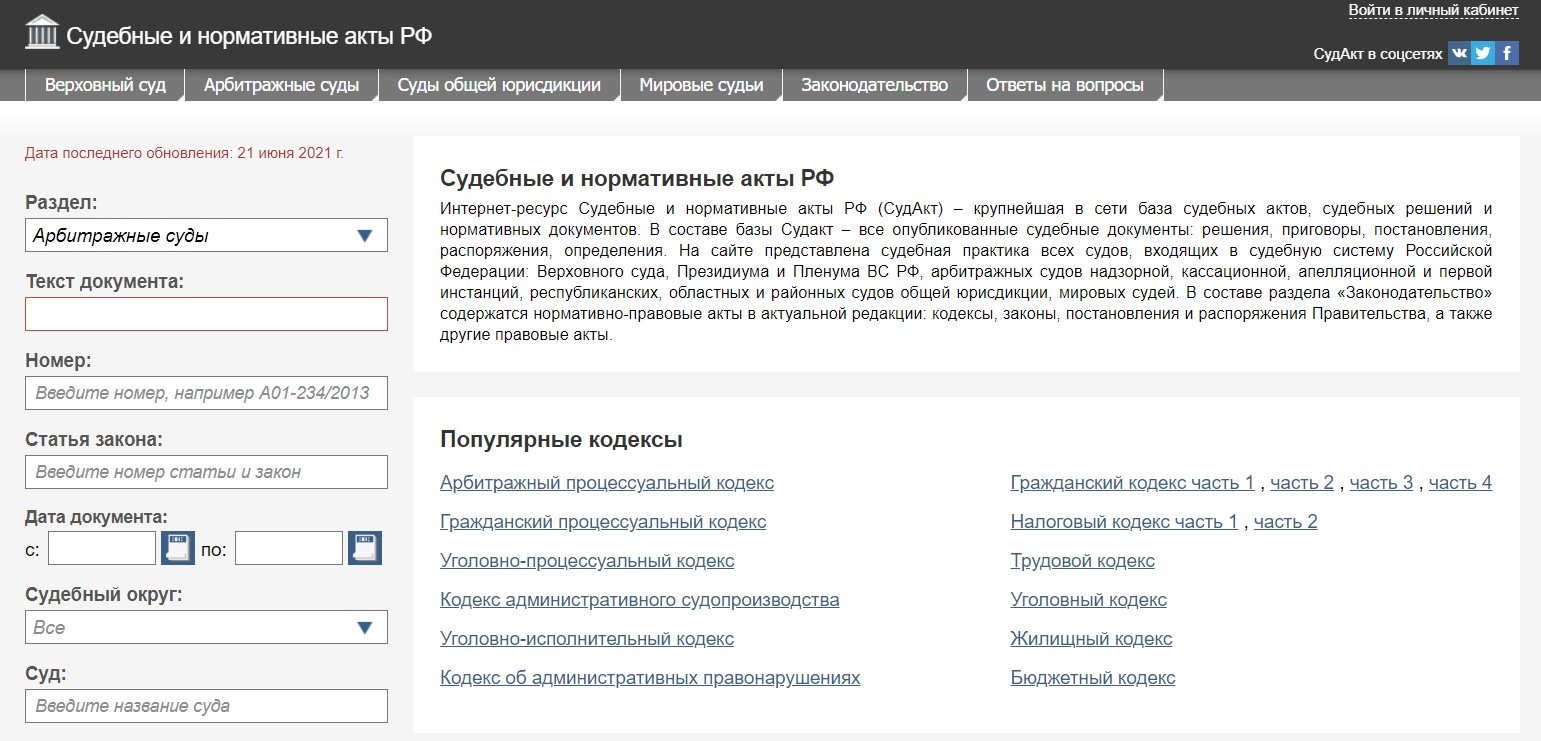Open Кодекс об административных правонарушениях link

(650, 678)
